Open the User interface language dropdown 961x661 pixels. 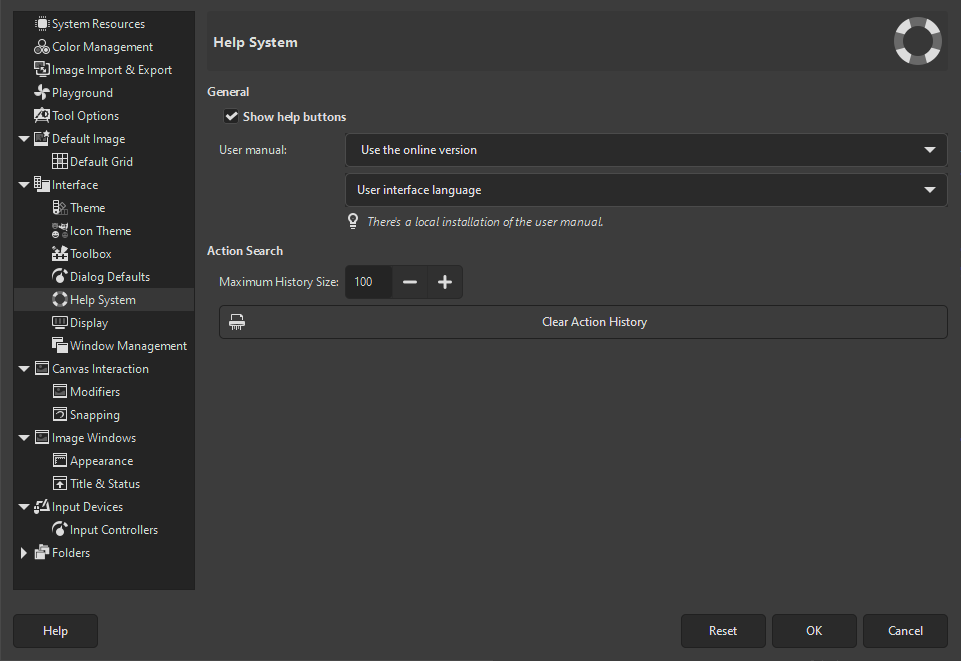tap(646, 190)
